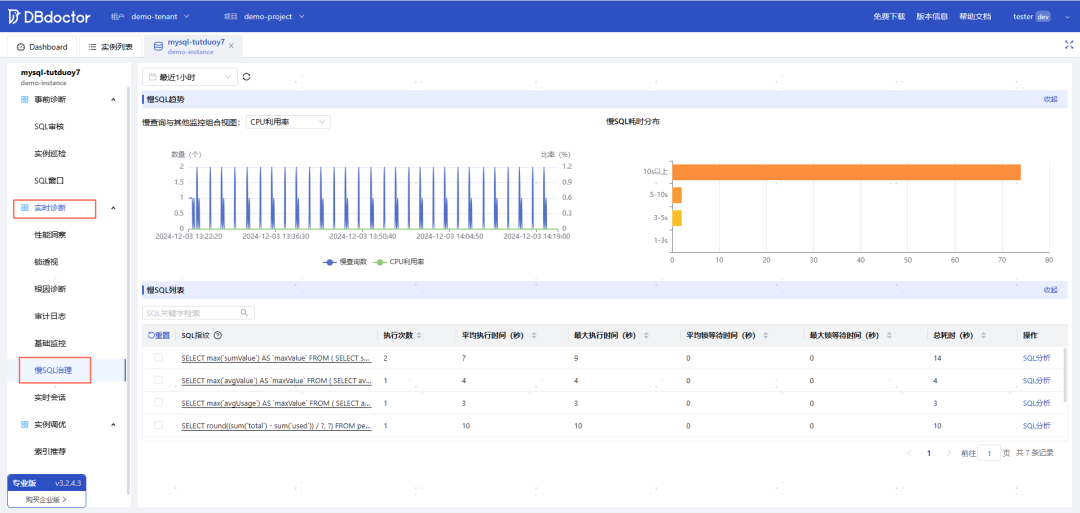The height and width of the screenshot is (513, 1080).
Task: Open 锁透视 in the sidebar
Action: pos(46,262)
